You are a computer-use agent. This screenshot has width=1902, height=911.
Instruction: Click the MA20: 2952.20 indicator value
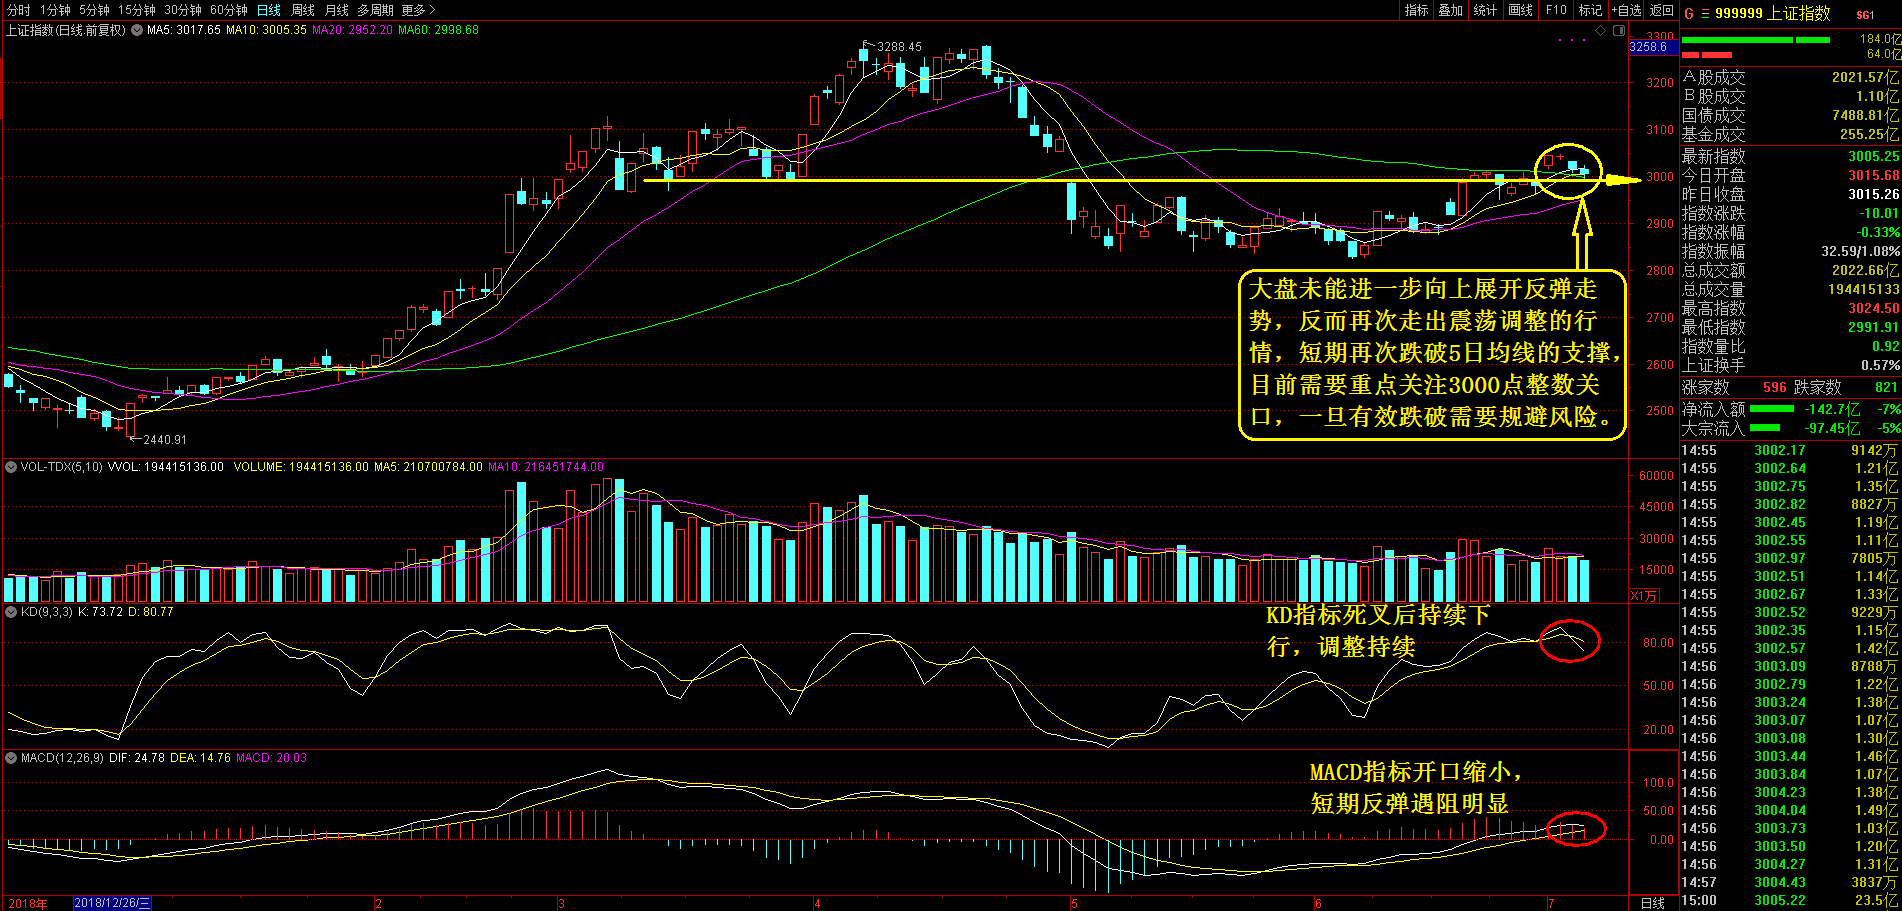tap(352, 30)
